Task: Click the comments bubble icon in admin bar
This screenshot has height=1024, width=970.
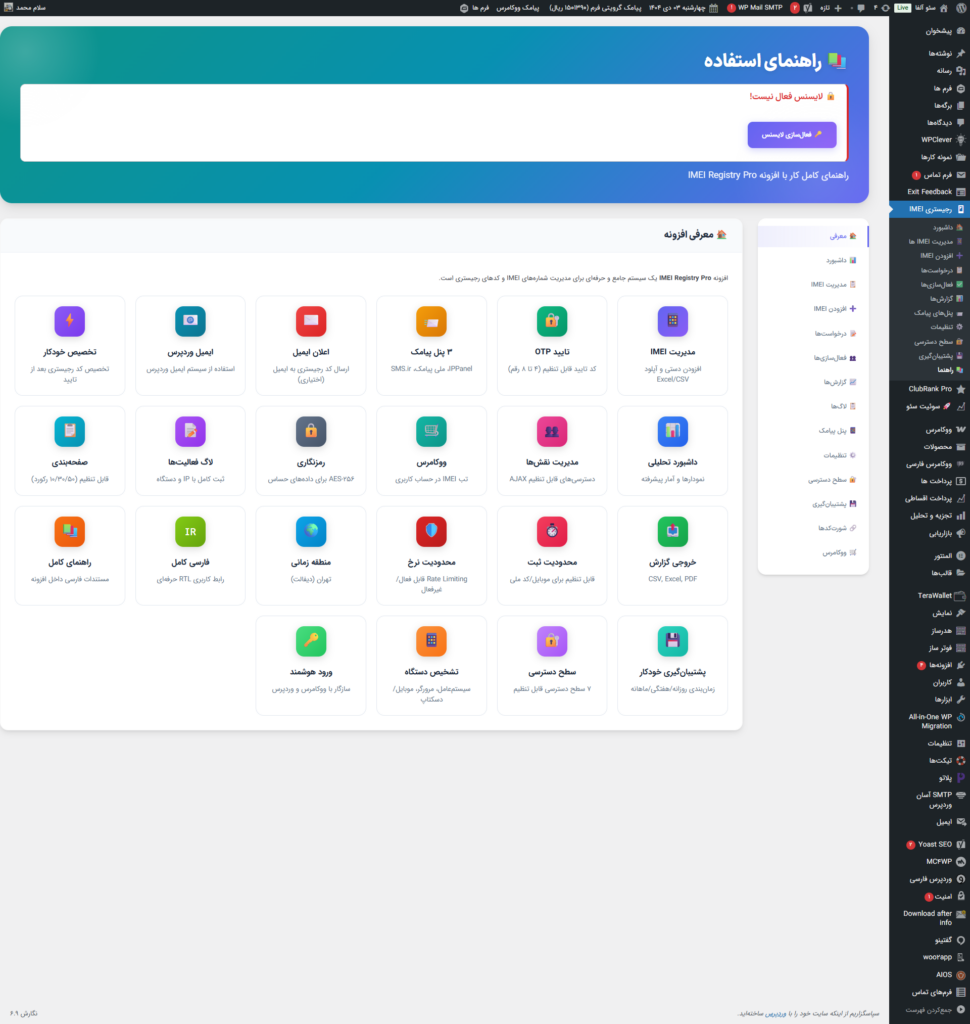Action: tap(861, 8)
